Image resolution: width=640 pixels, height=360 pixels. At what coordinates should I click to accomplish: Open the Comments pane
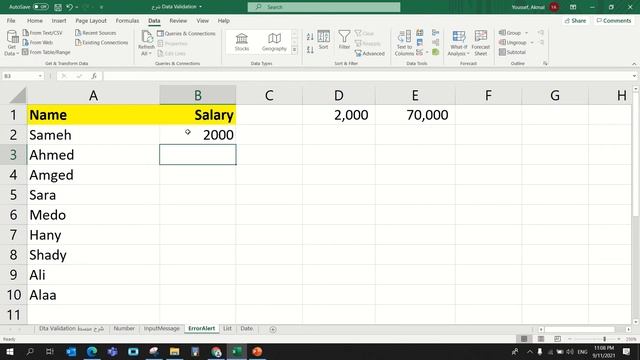(614, 20)
